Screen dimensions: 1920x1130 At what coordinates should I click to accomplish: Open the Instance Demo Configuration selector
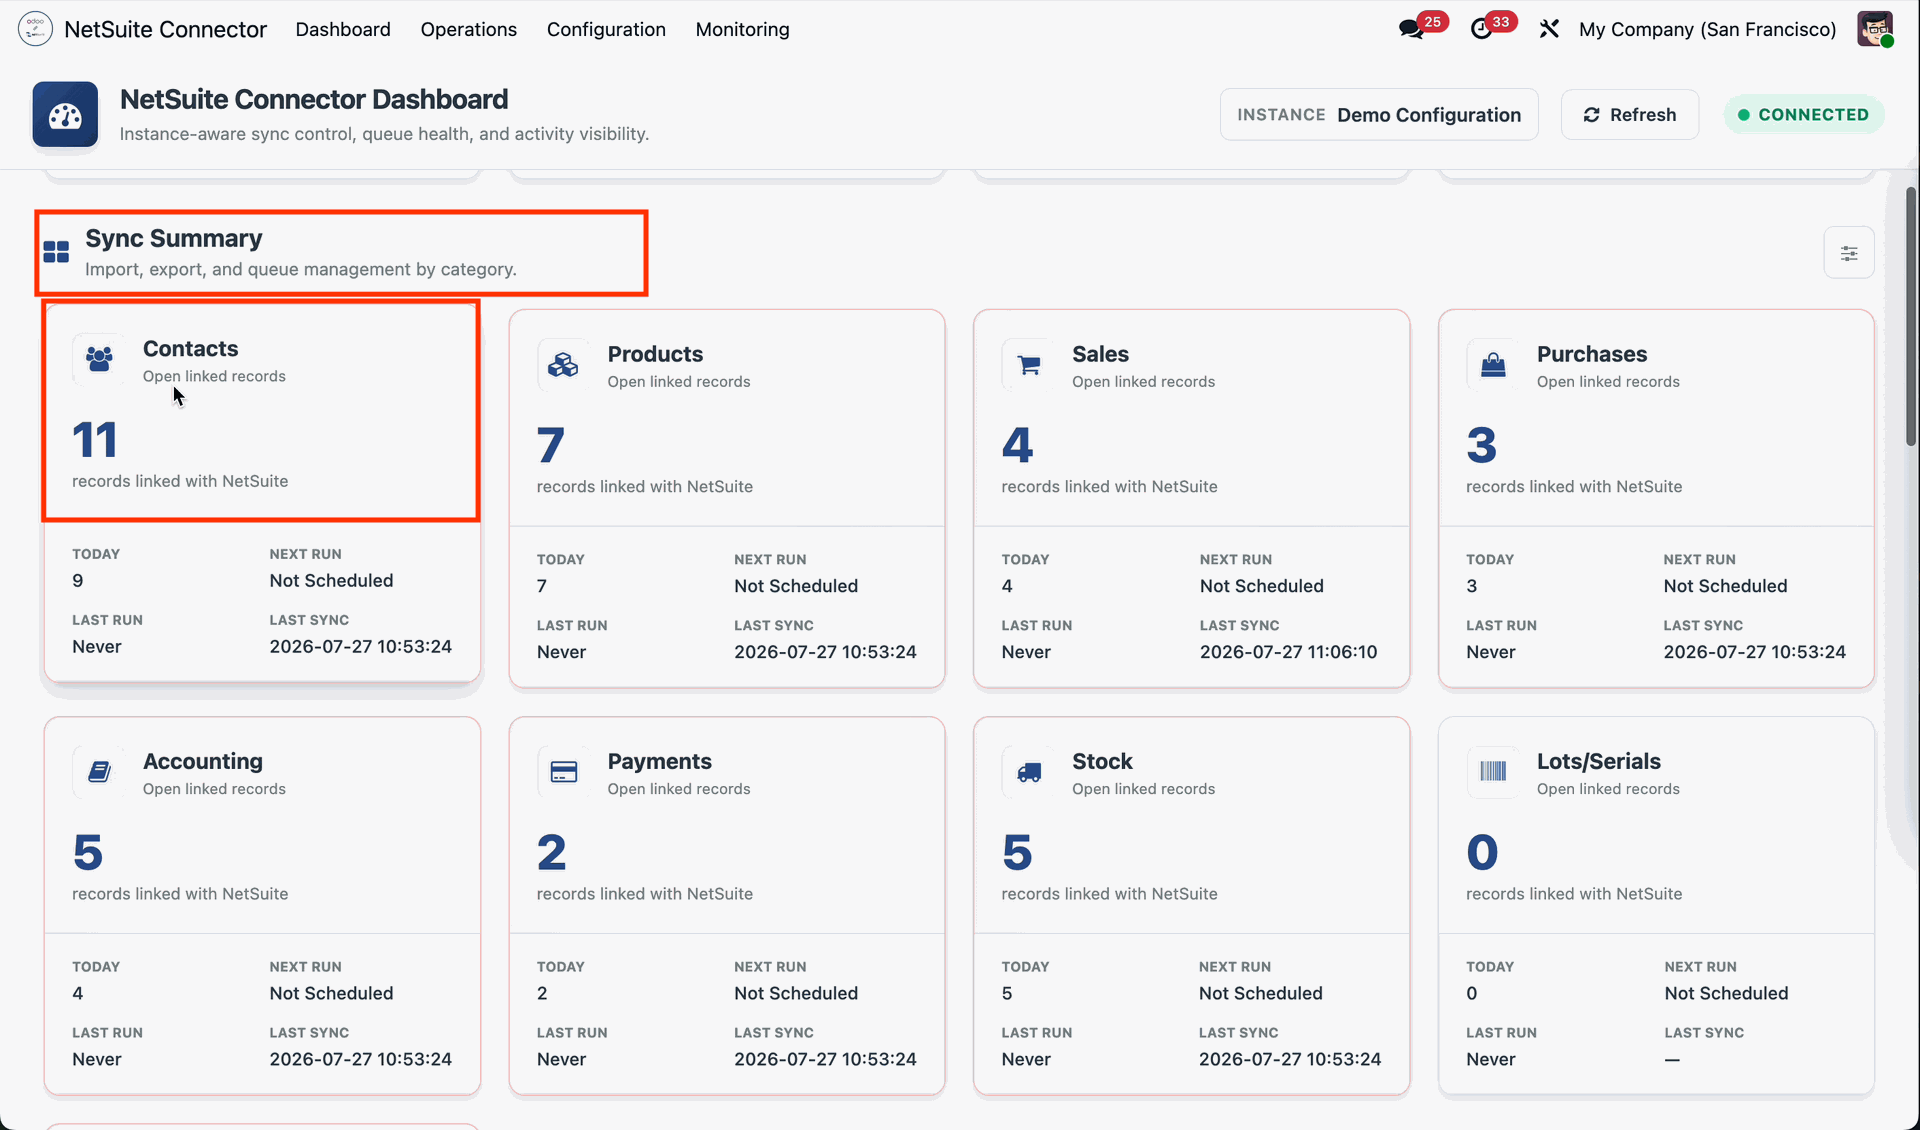tap(1379, 115)
